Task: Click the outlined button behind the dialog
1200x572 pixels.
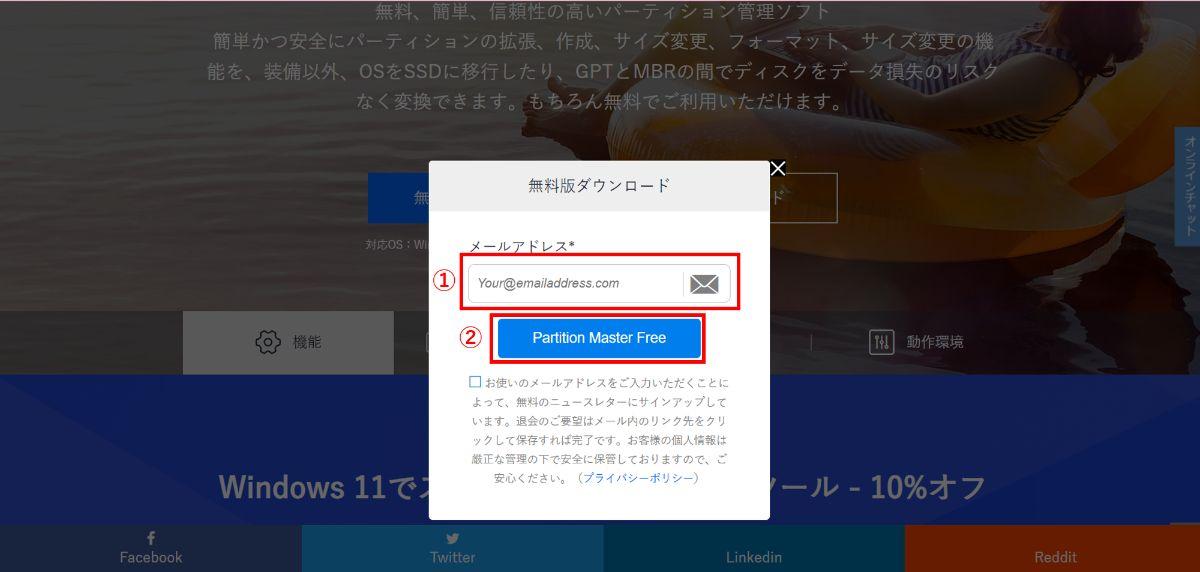Action: [x=803, y=198]
